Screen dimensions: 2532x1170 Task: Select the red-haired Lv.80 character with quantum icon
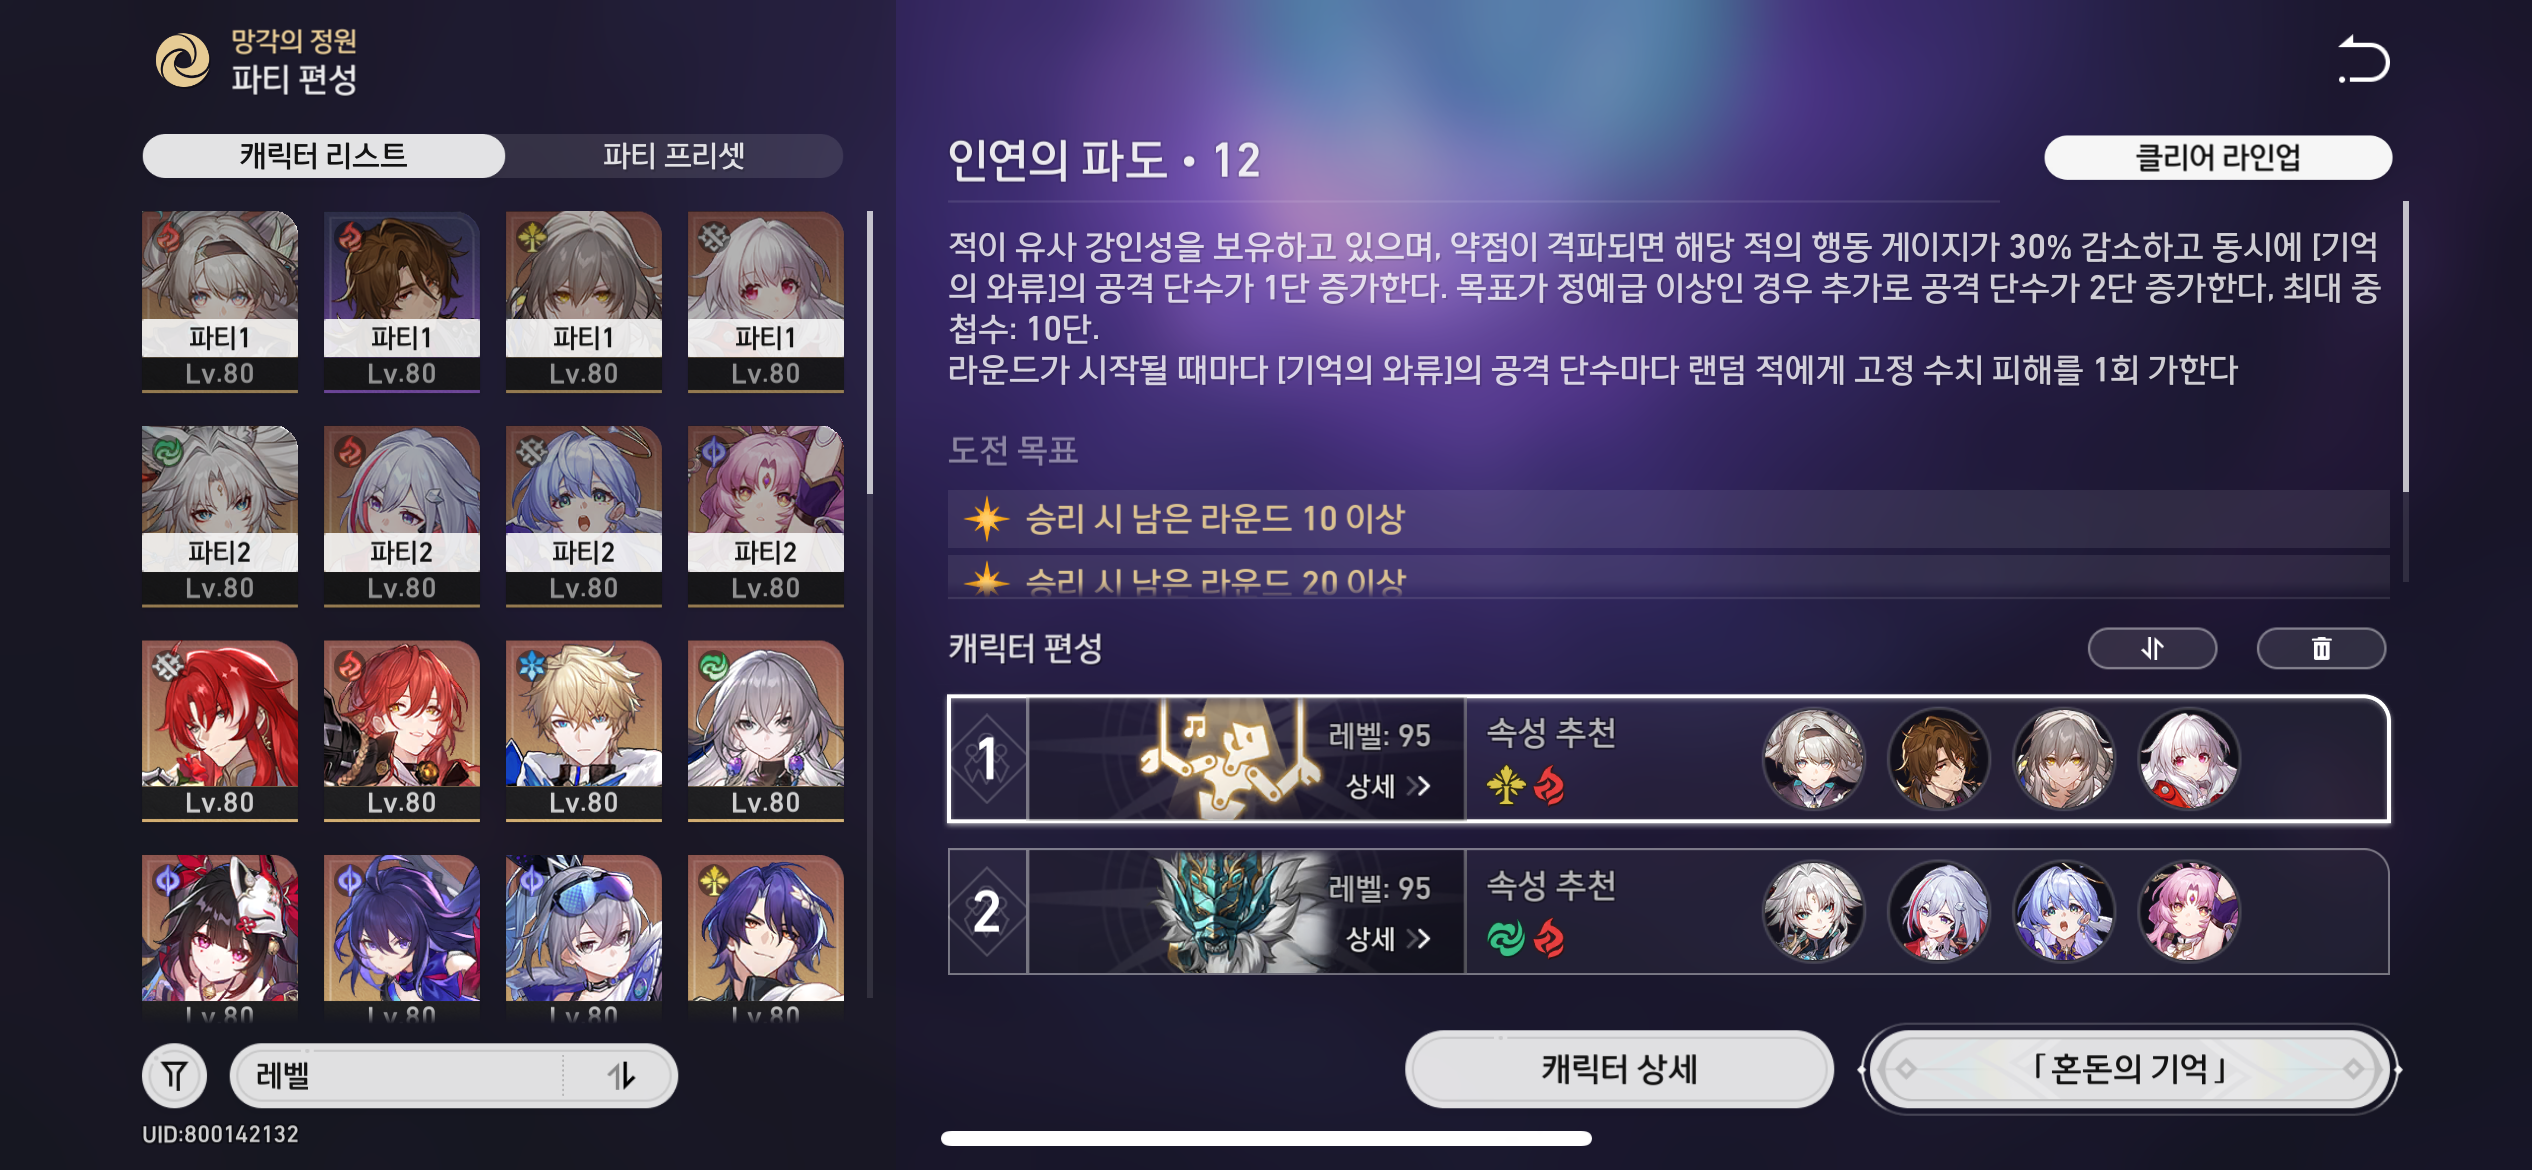coord(220,731)
